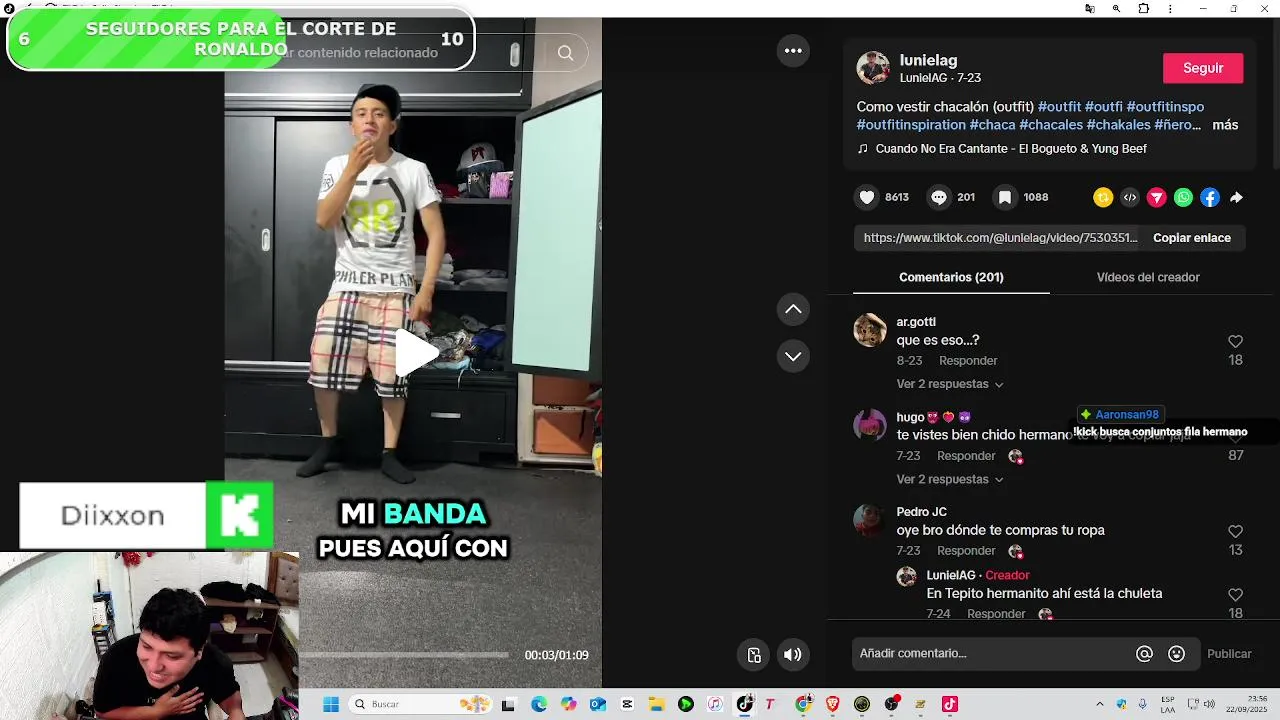Open Outlook from taskbar
1280x720 pixels.
(598, 704)
